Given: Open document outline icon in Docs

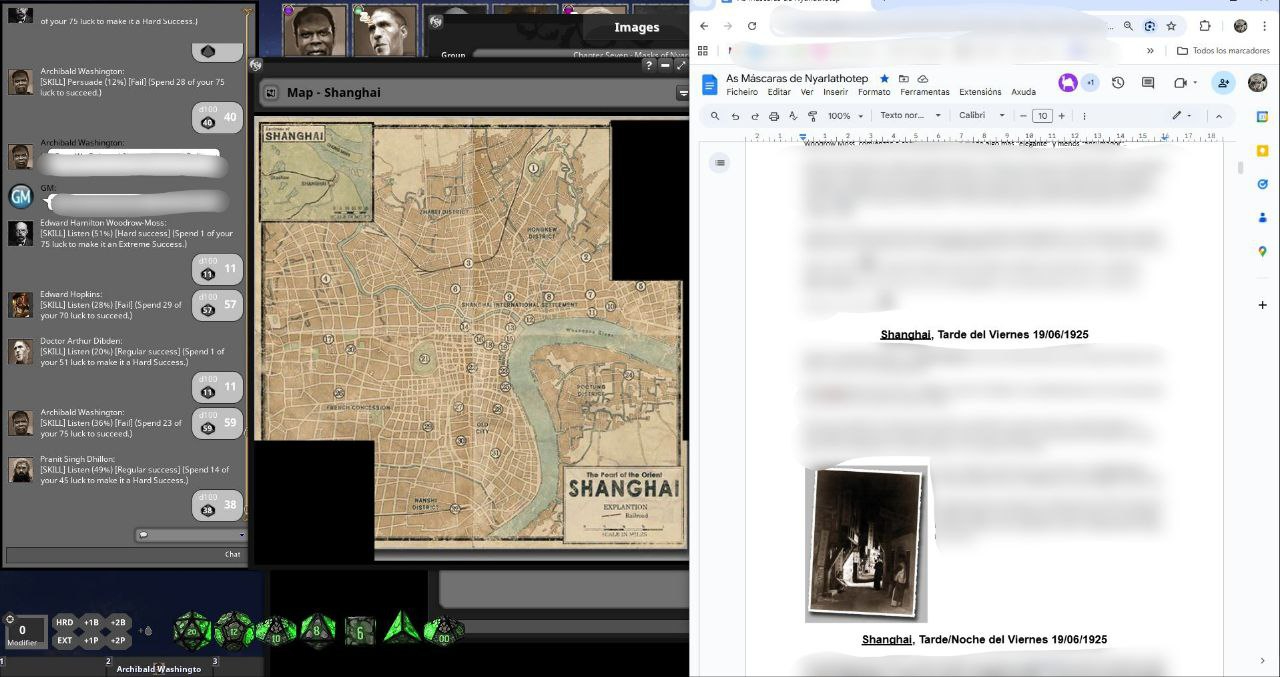Looking at the screenshot, I should pyautogui.click(x=719, y=163).
